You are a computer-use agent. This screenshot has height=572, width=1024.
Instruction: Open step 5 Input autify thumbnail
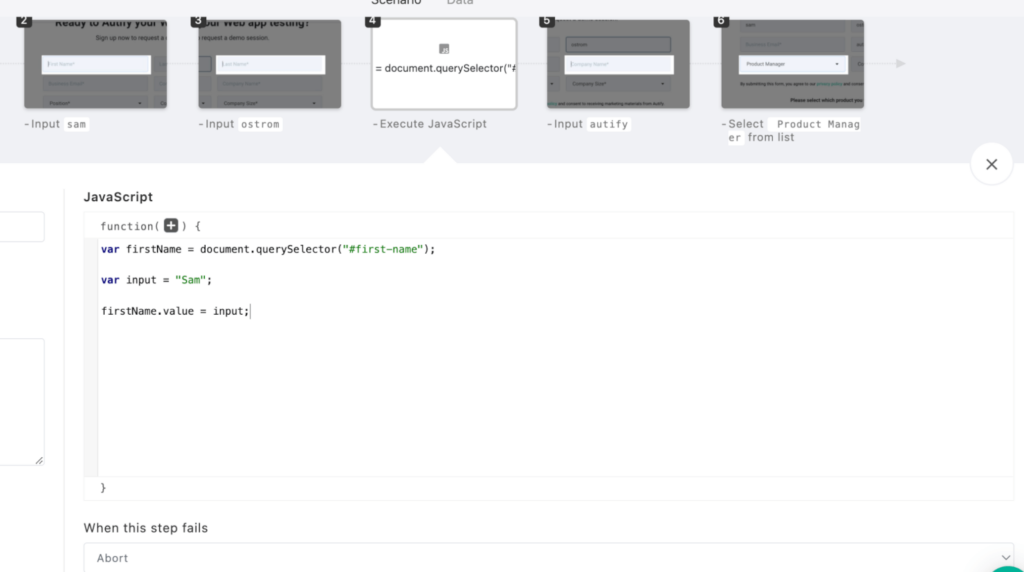click(x=618, y=63)
